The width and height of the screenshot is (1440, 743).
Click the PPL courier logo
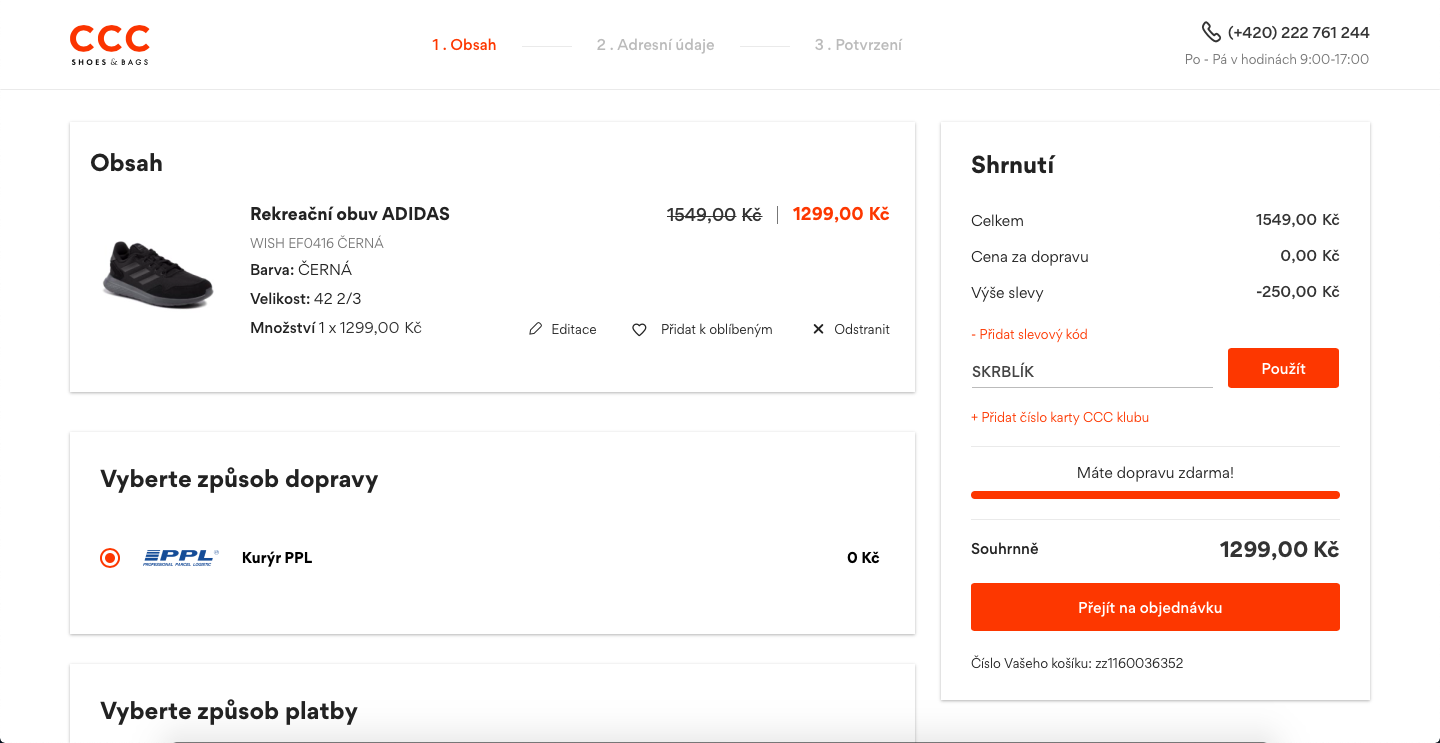coord(181,558)
